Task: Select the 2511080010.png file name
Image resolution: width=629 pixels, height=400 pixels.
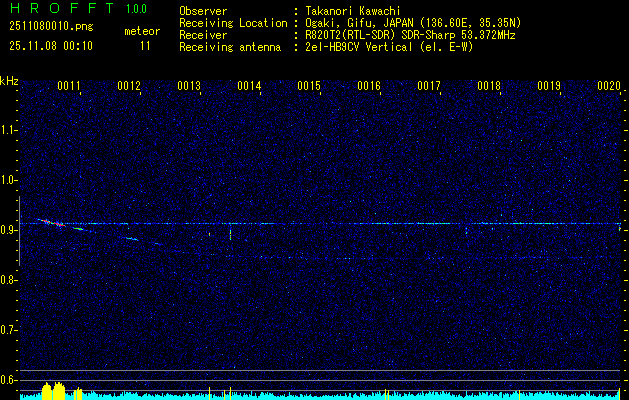Action: click(51, 26)
